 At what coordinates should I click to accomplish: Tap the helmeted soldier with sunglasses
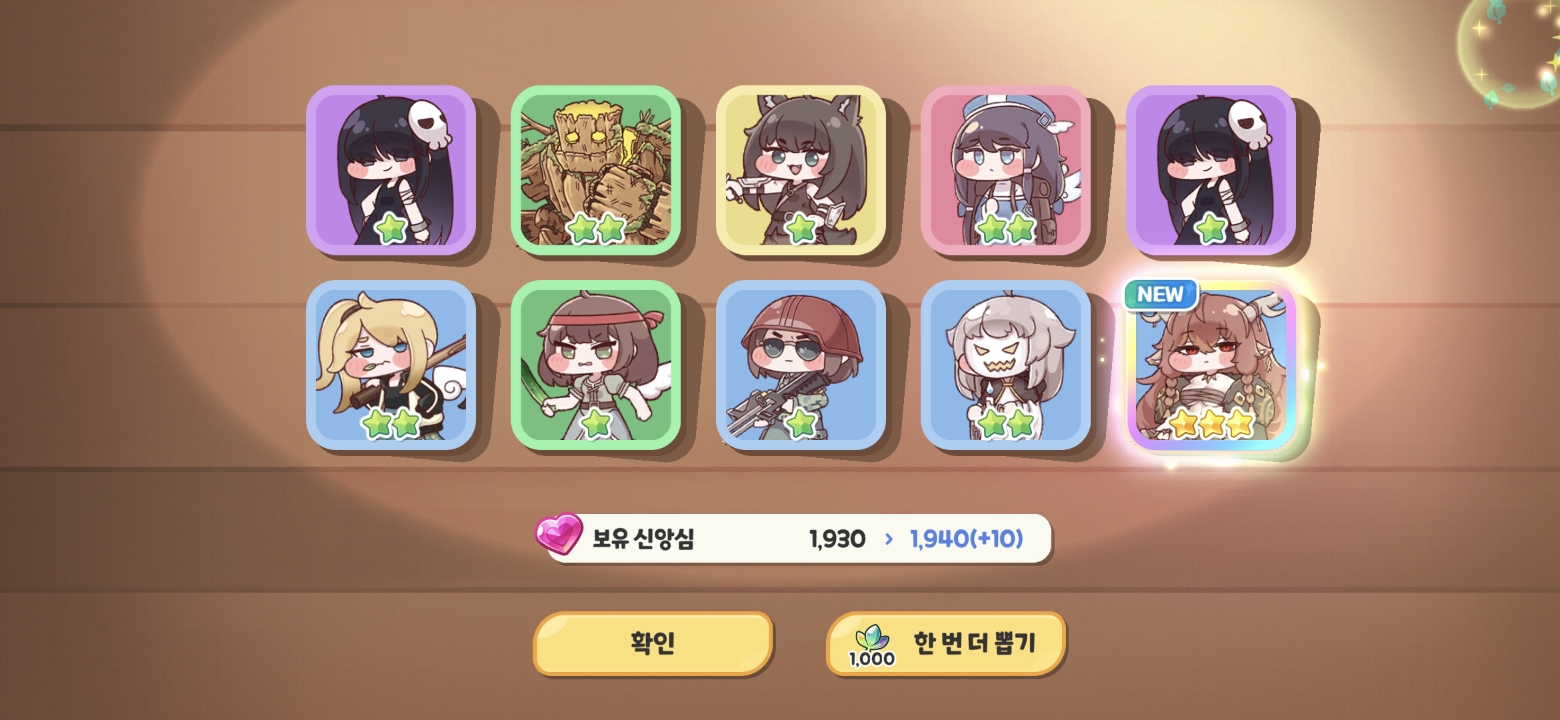pyautogui.click(x=801, y=365)
